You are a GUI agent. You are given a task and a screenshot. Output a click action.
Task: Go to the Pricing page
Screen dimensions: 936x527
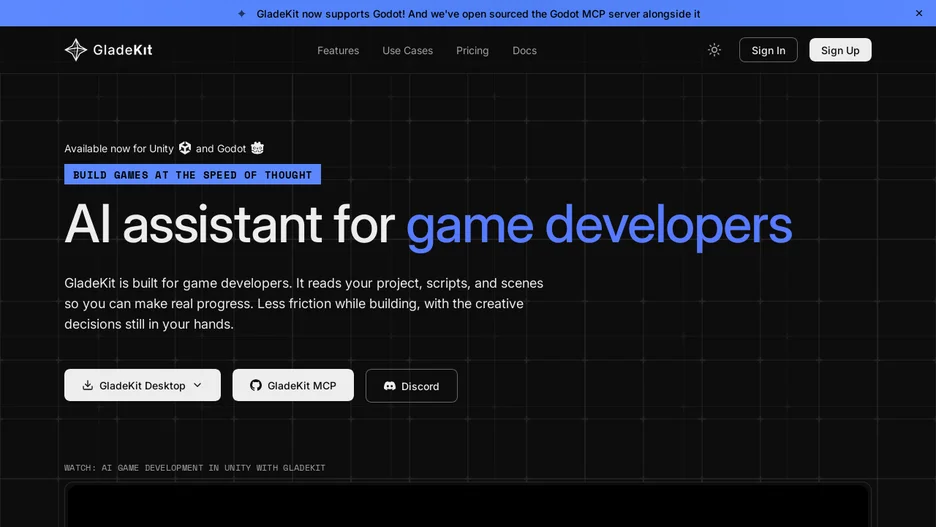point(472,51)
